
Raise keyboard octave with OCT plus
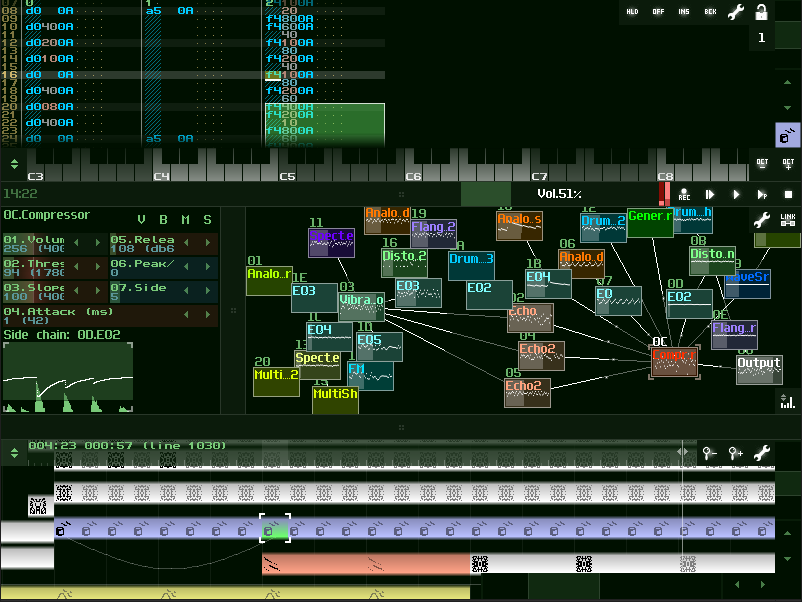coord(788,164)
